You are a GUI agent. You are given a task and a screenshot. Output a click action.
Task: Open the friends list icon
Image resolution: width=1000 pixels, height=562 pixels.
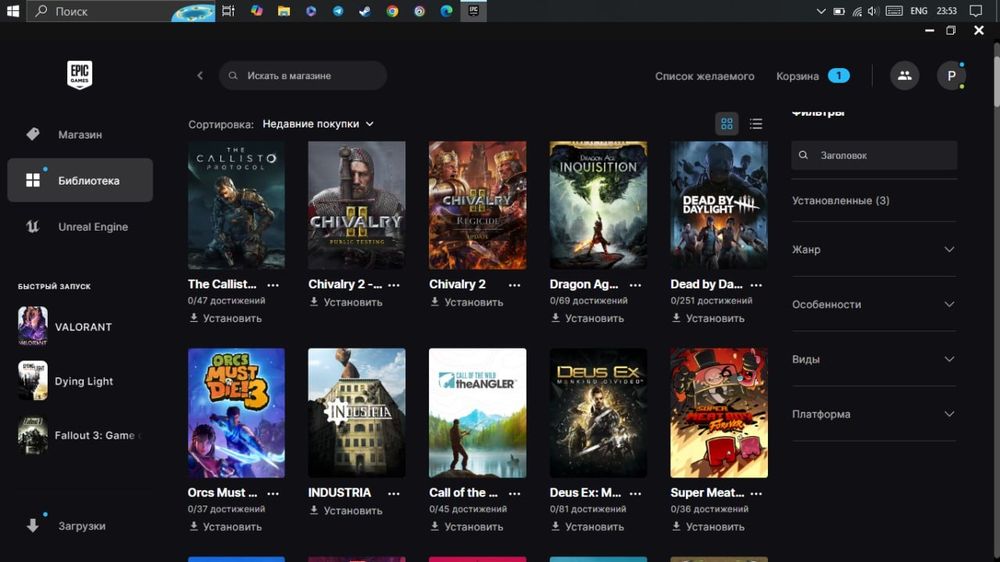pos(904,75)
